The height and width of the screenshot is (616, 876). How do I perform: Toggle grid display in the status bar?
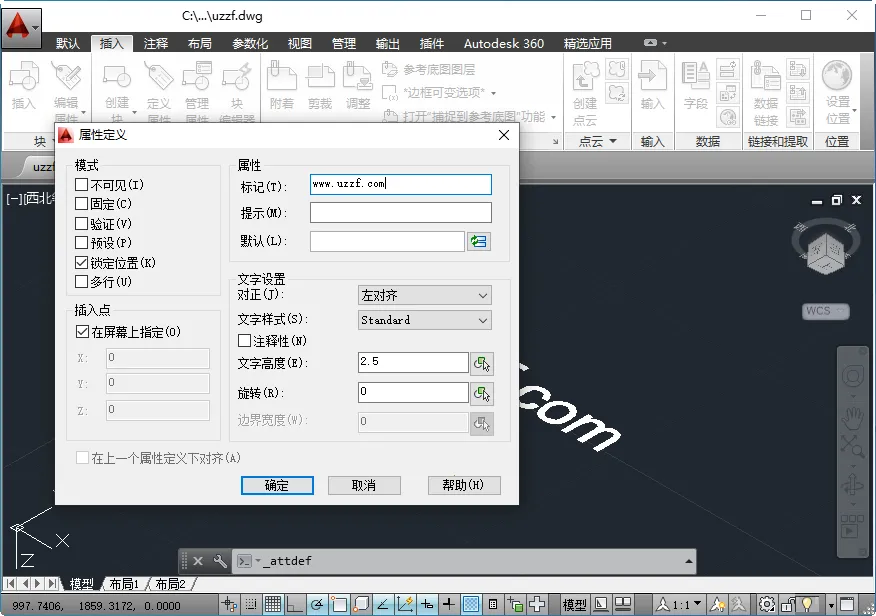point(273,604)
